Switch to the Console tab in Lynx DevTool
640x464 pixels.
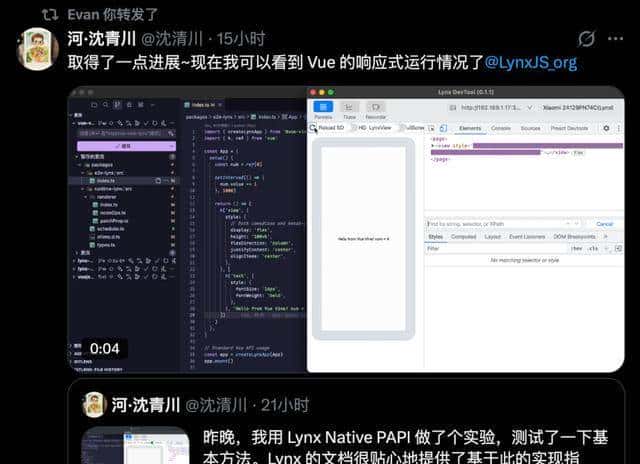[501, 128]
